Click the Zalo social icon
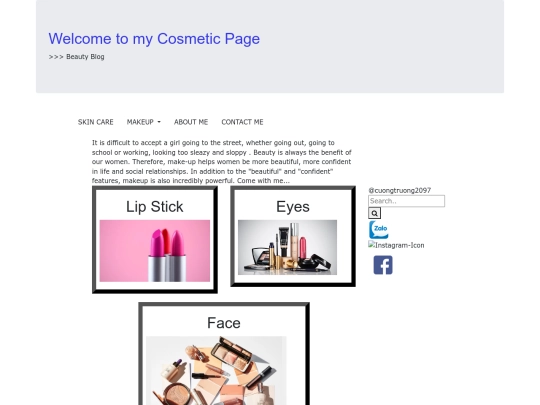Screen dimensions: 540x405 378,230
